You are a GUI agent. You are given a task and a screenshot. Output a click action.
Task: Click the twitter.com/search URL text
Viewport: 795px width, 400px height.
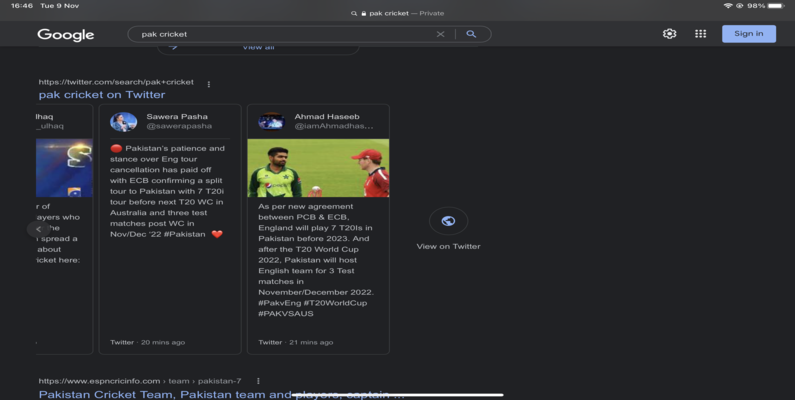tap(116, 82)
